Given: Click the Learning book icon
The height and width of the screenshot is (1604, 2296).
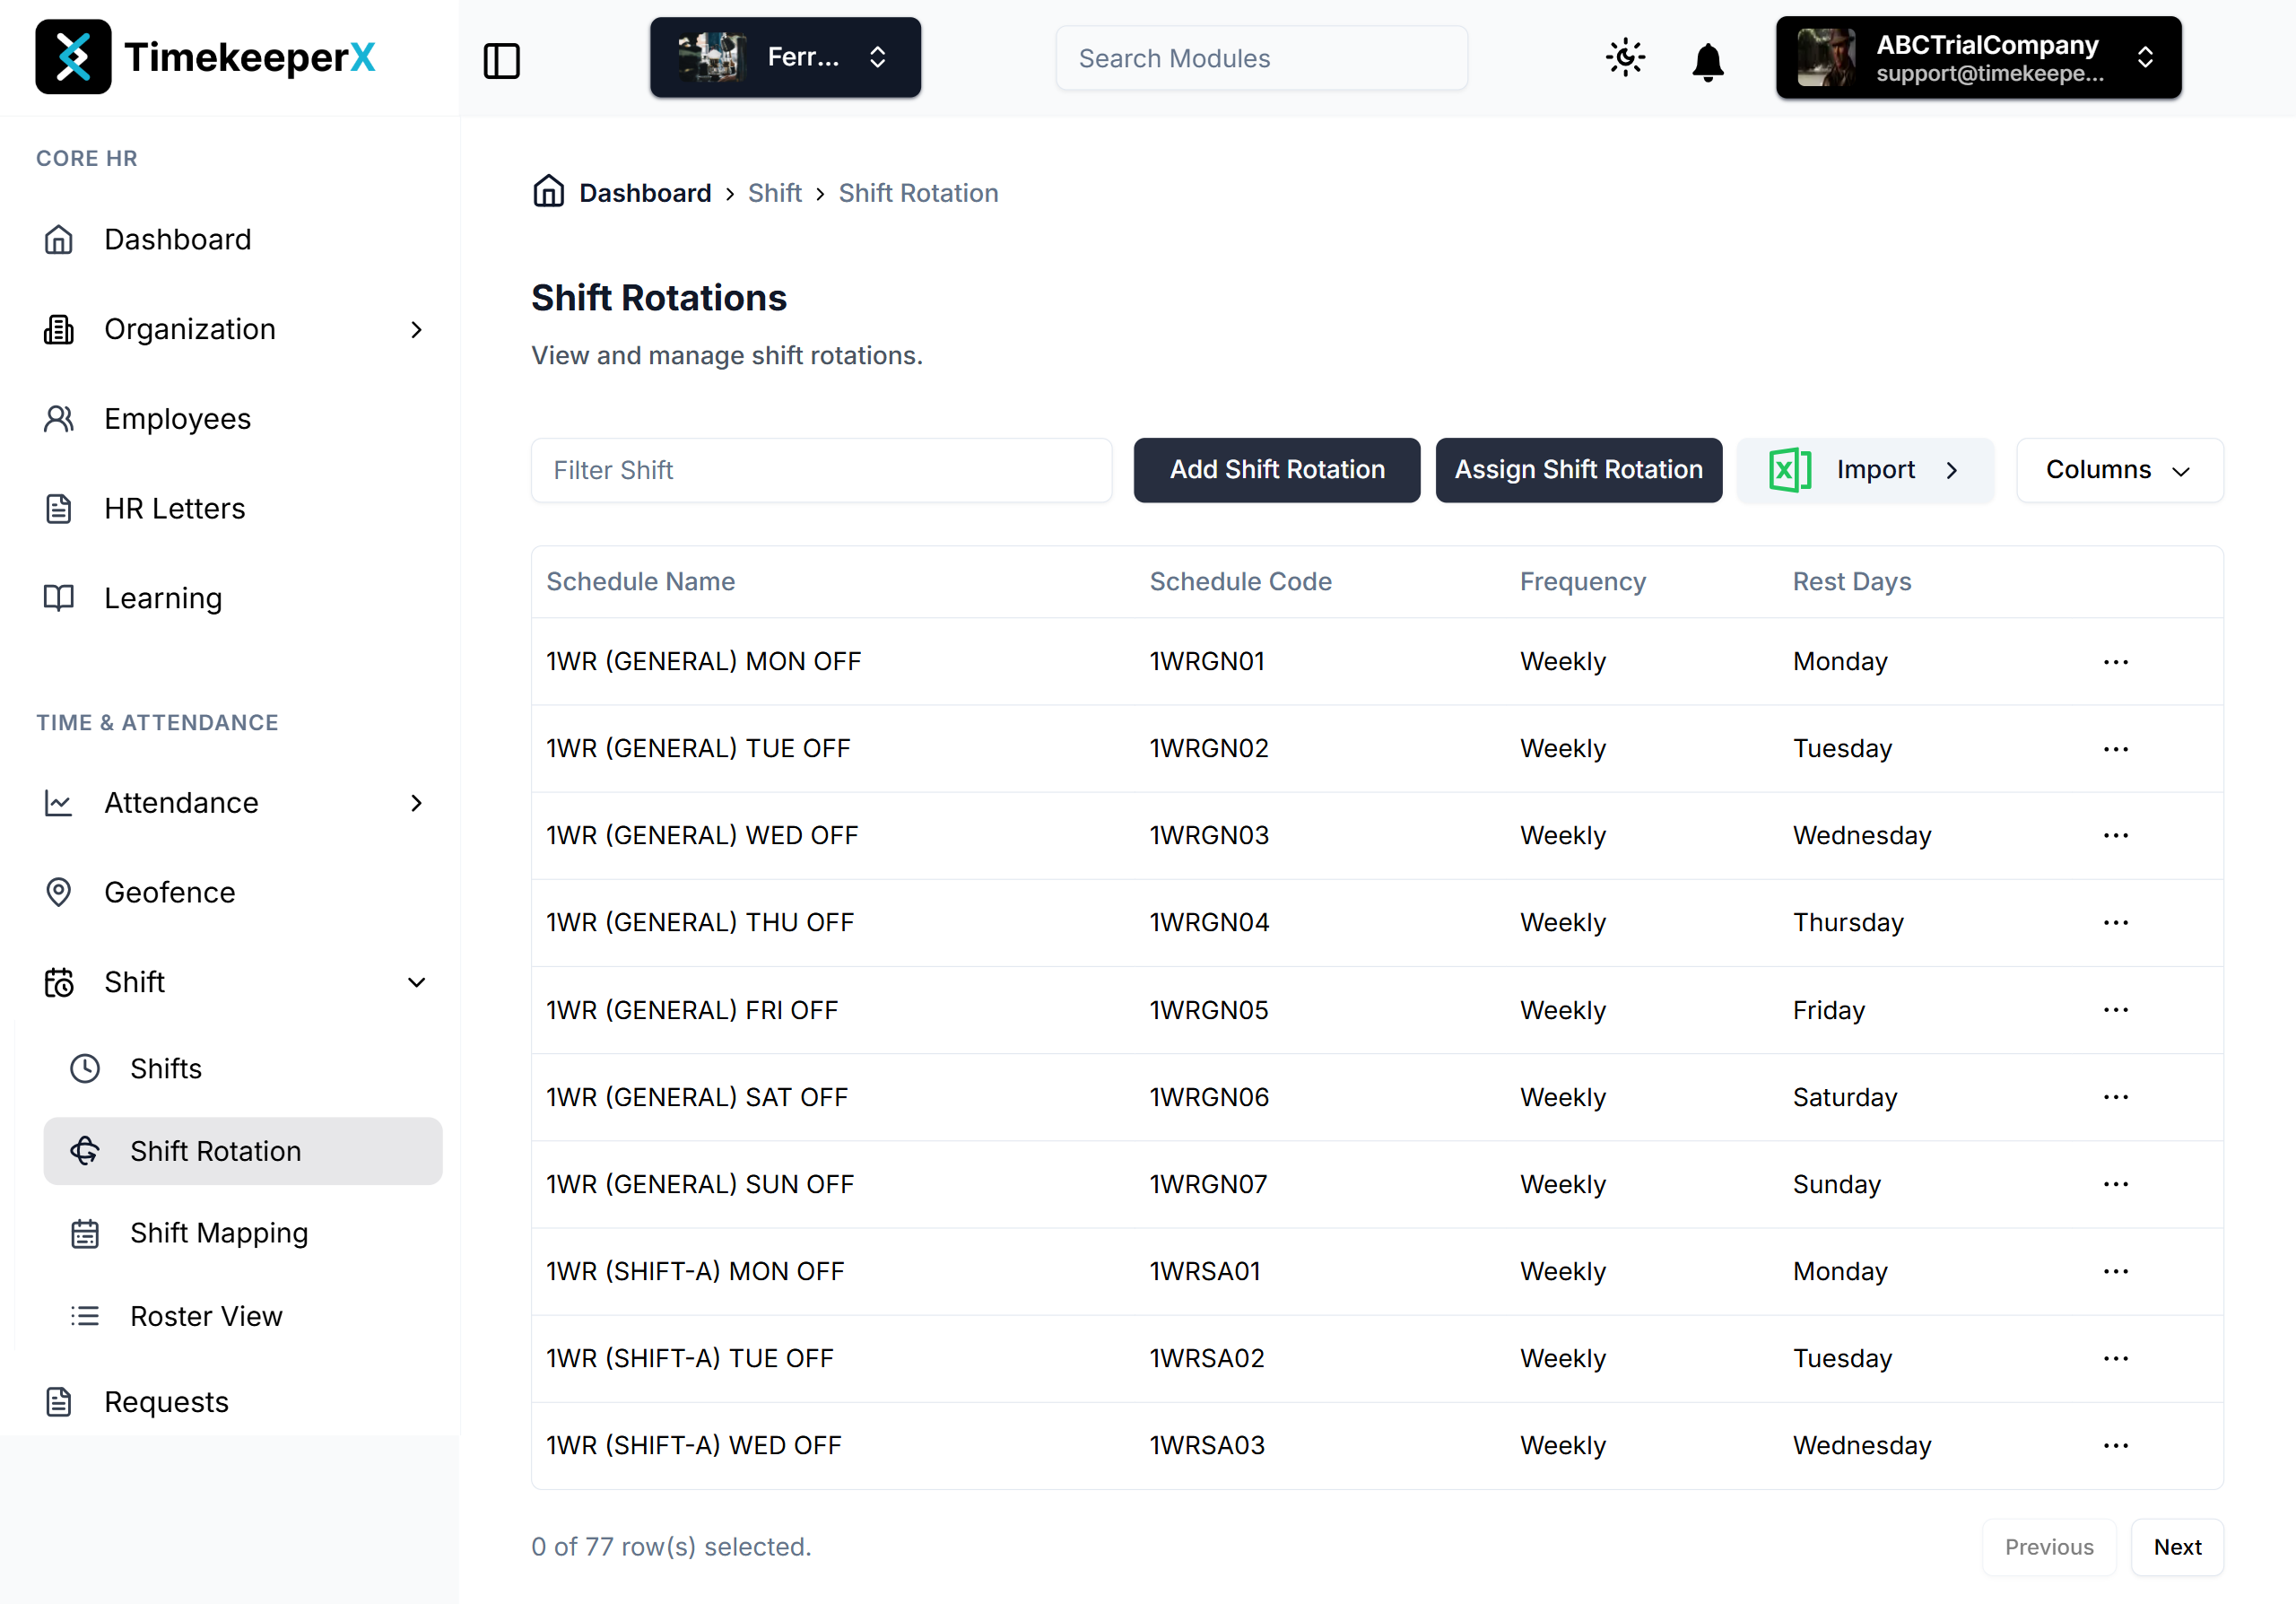Looking at the screenshot, I should 59,598.
